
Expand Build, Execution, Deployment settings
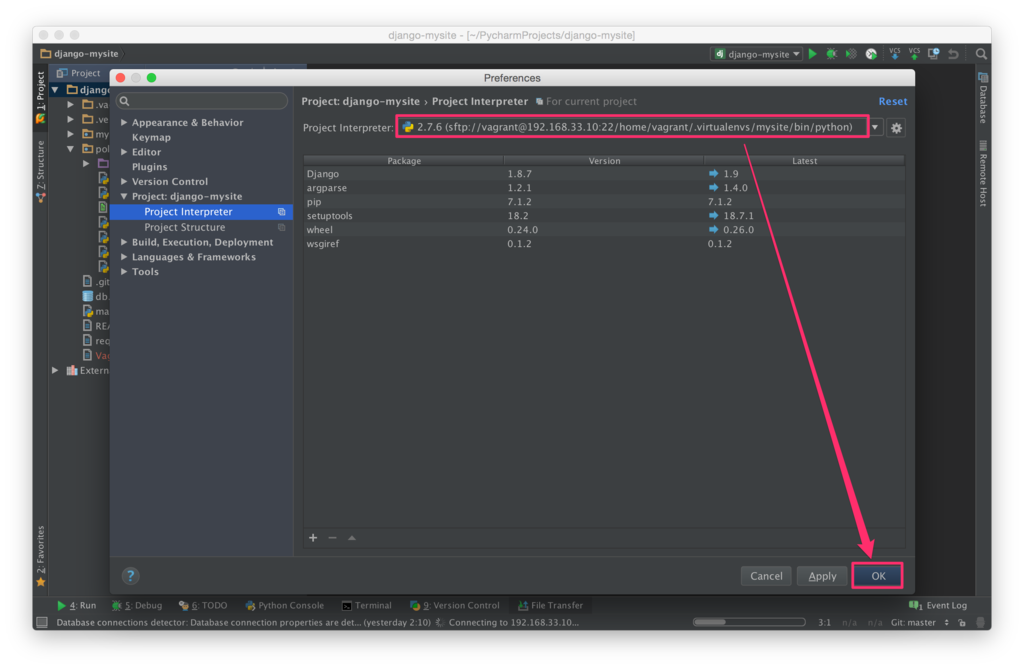[x=124, y=242]
